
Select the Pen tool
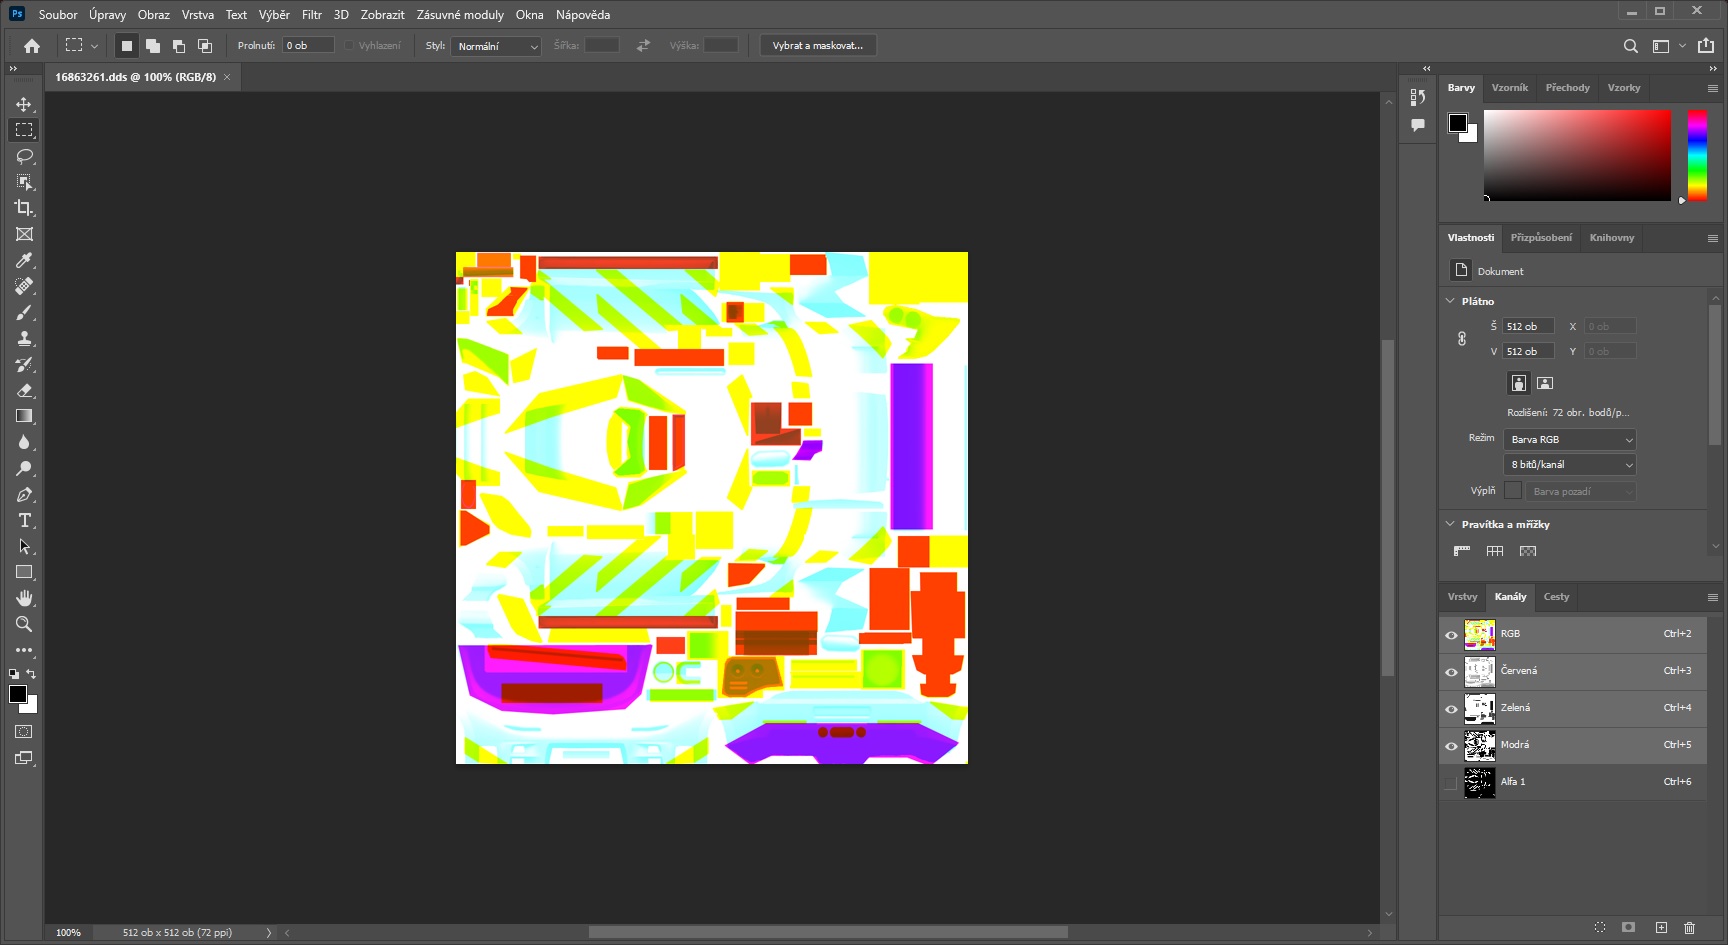24,494
